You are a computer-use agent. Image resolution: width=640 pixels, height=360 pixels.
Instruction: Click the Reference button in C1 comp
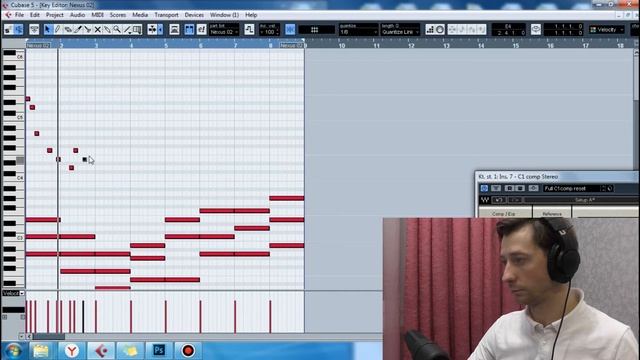(x=552, y=213)
